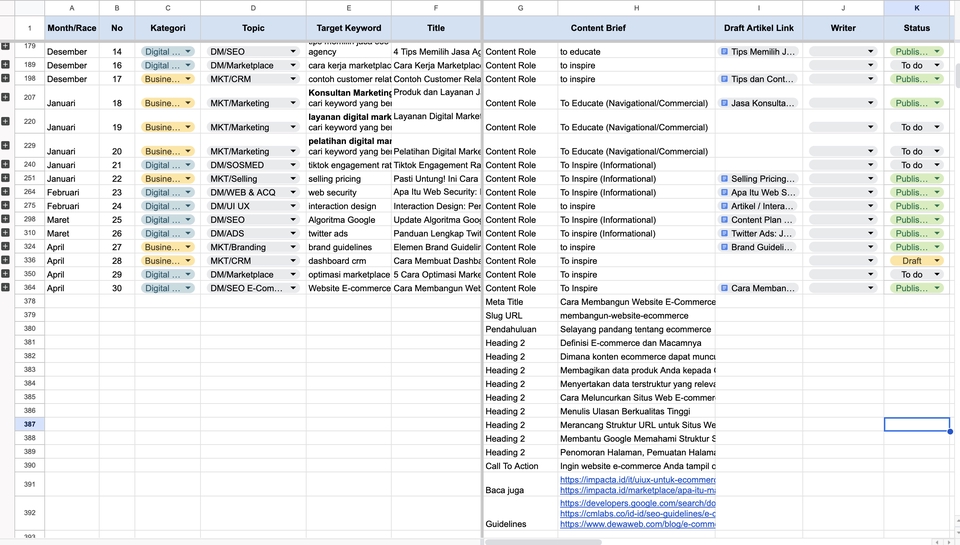Select column K header
960x545 pixels.
click(x=921, y=8)
